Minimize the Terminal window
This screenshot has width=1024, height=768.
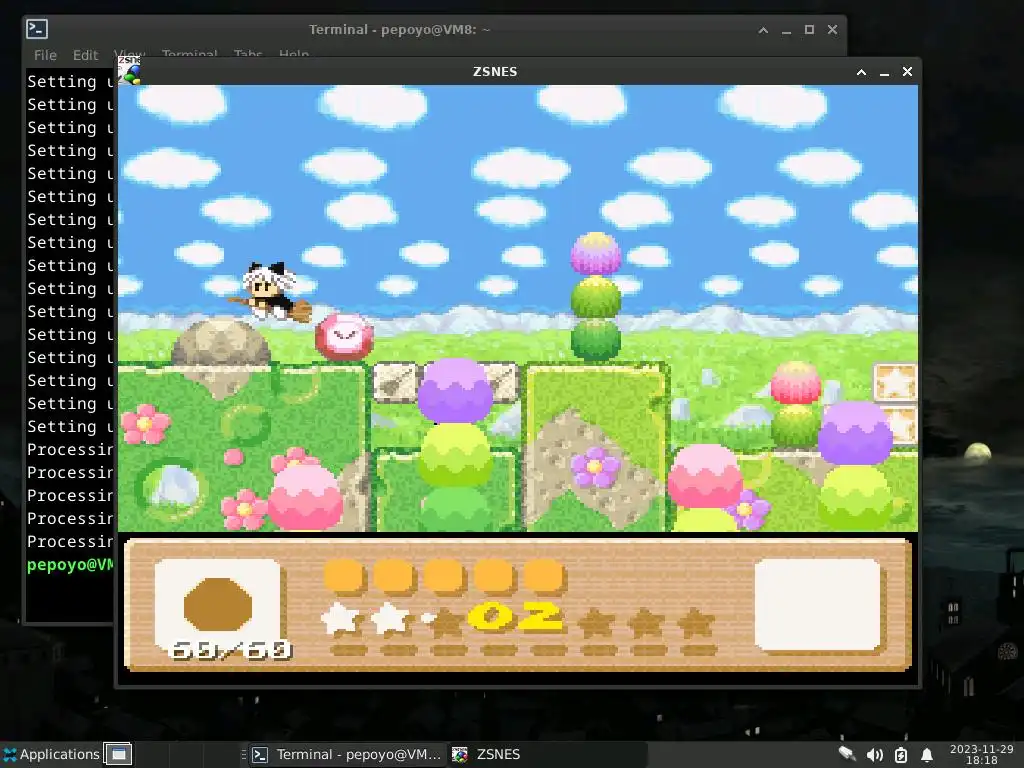pos(786,30)
